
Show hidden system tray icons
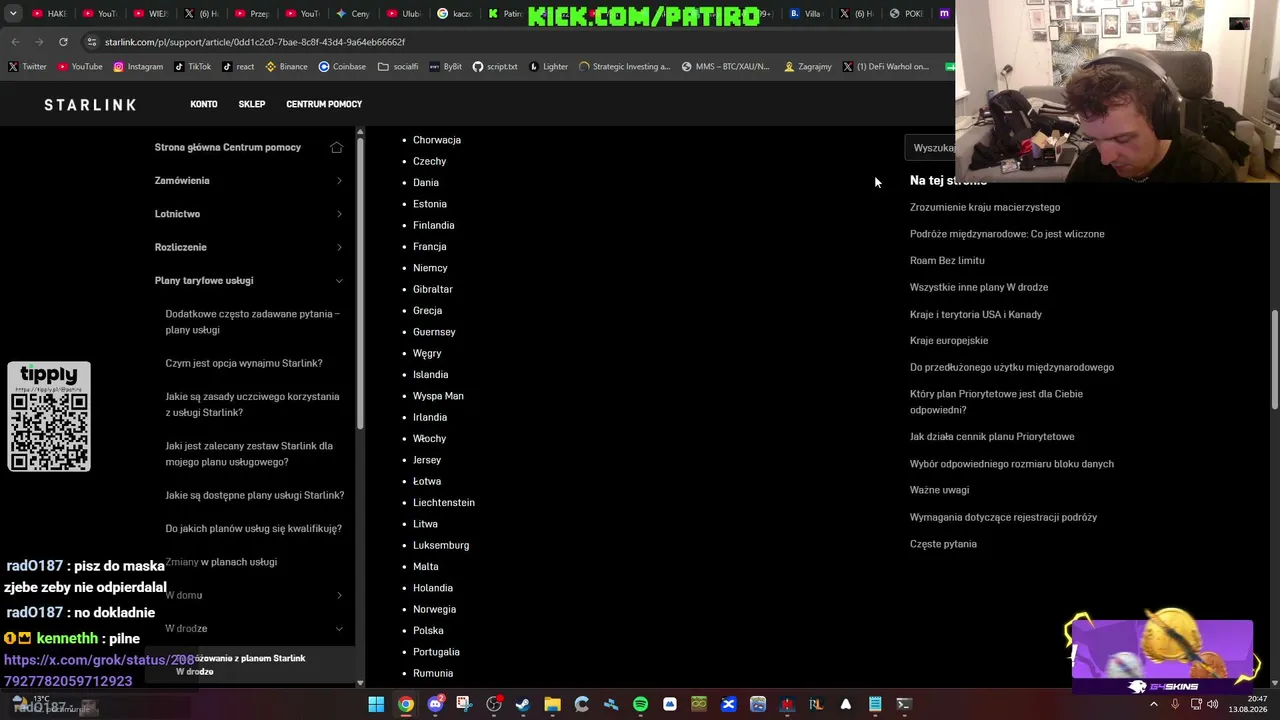coord(1153,704)
